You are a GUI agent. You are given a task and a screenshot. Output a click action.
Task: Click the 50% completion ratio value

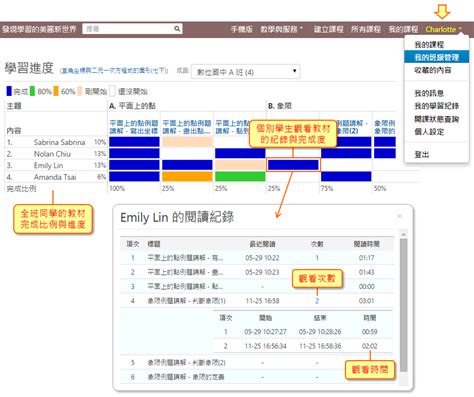click(x=380, y=188)
